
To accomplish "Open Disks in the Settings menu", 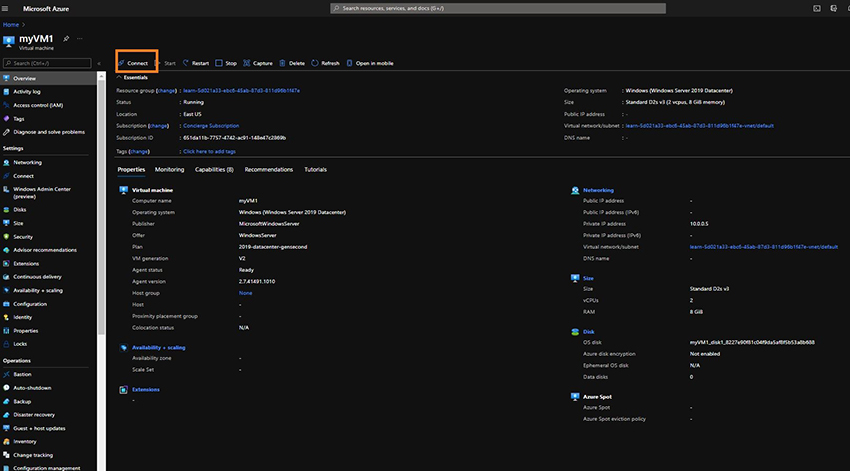I will tap(20, 210).
